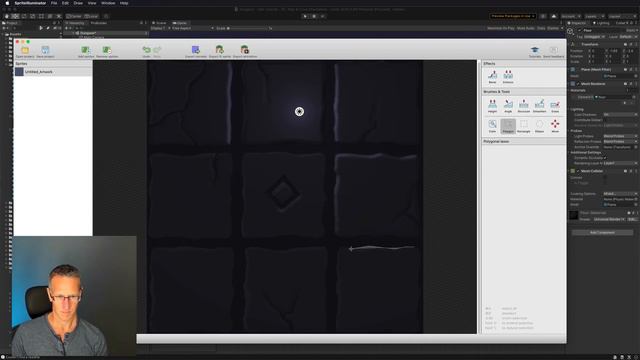Image resolution: width=640 pixels, height=360 pixels.
Task: Click the Open project icon in SpriteIlluminator
Action: point(25,51)
